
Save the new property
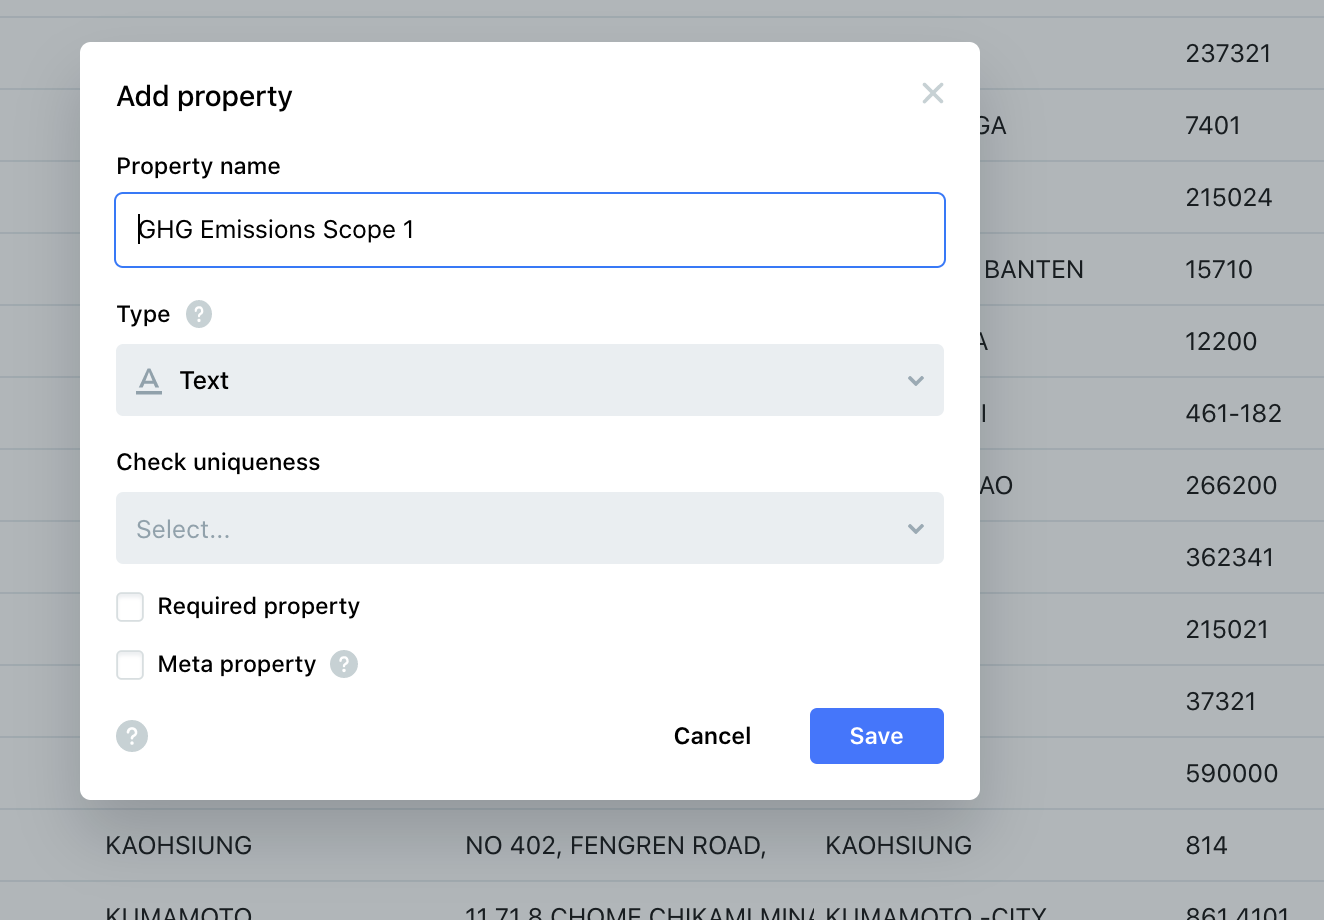(x=877, y=736)
